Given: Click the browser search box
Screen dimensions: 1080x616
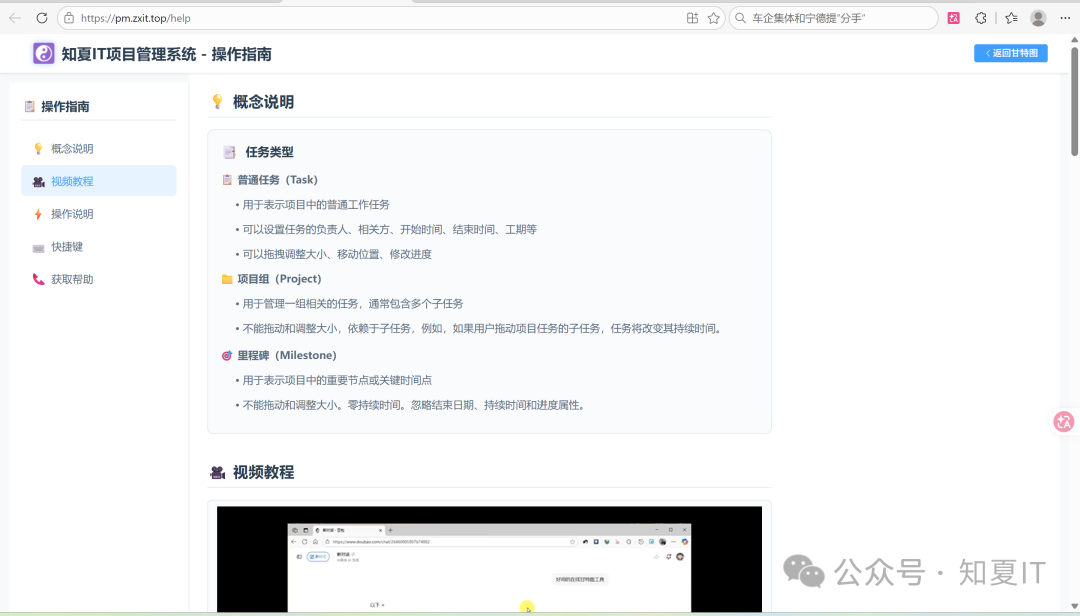Looking at the screenshot, I should pyautogui.click(x=833, y=19).
